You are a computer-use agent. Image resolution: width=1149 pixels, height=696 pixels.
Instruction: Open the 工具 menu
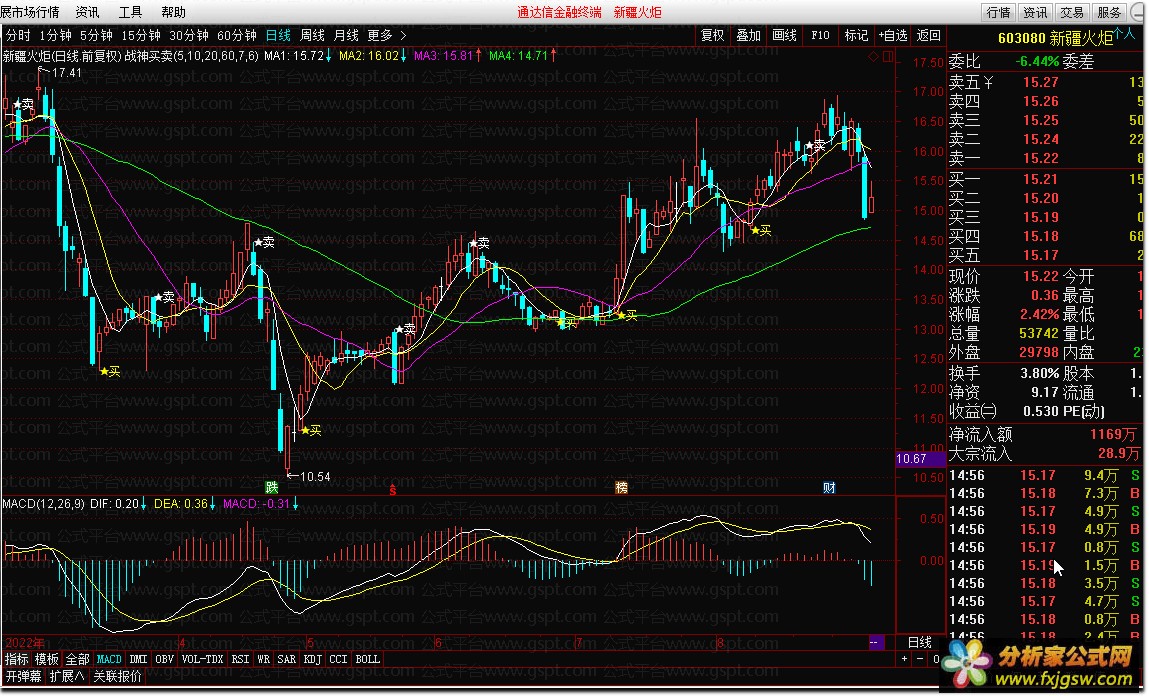(x=130, y=12)
